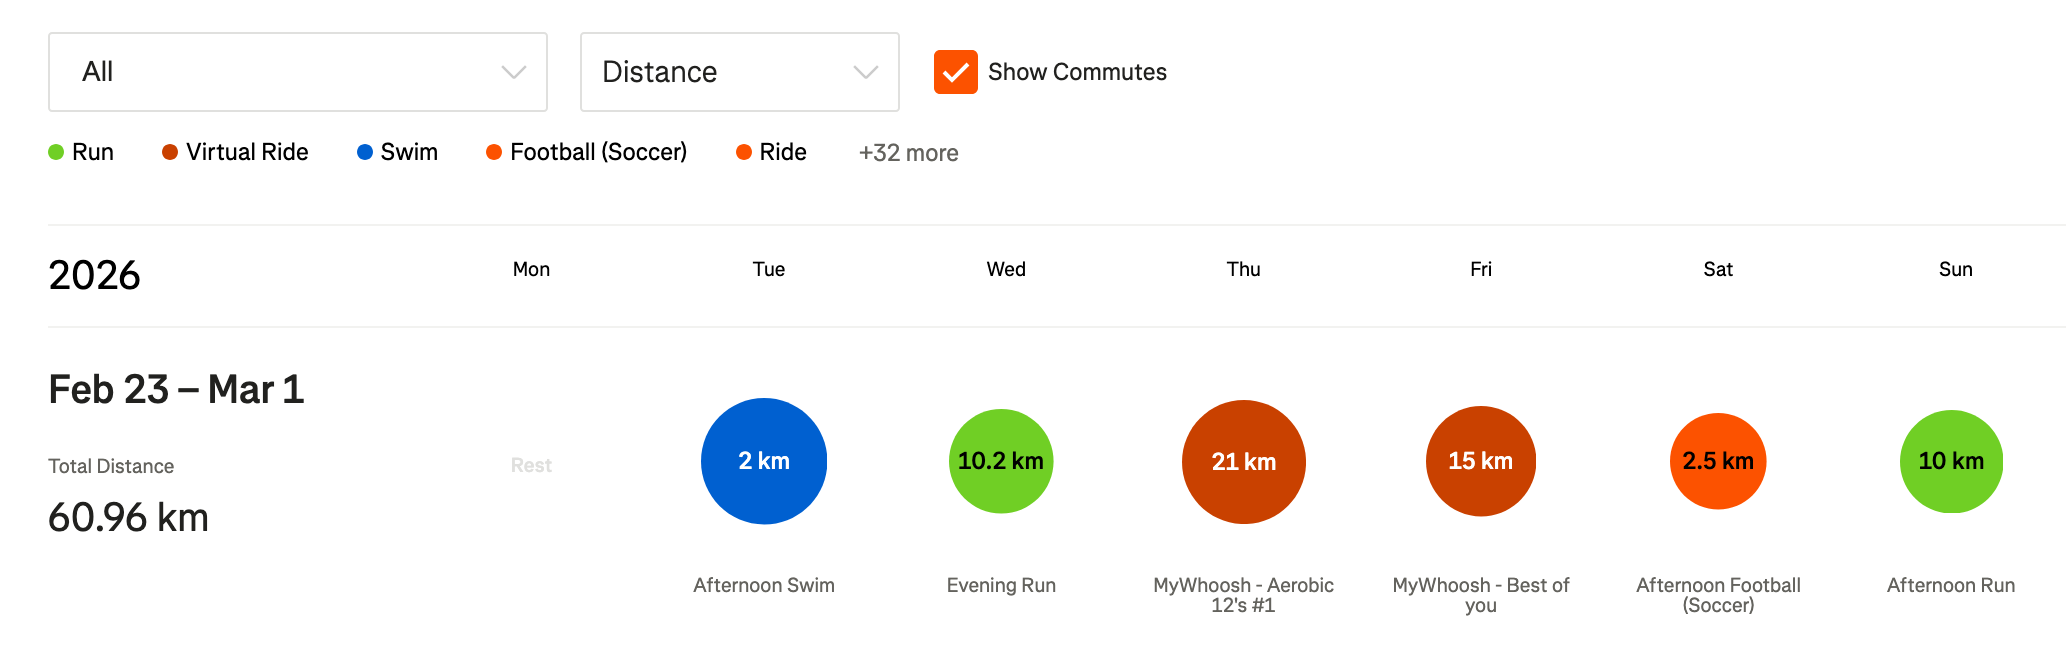Open the All sport type dropdown
Screen dimensions: 2066x672
tap(297, 72)
